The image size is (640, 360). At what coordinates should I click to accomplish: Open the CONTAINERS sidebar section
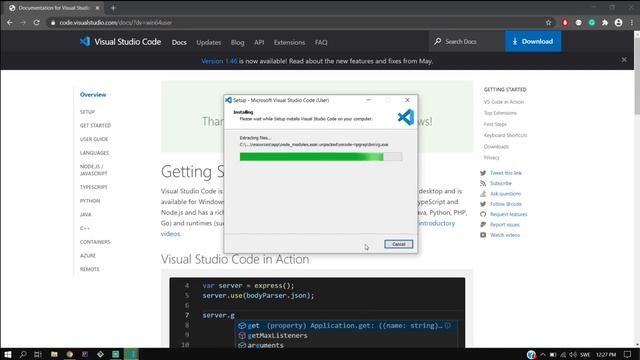[95, 242]
